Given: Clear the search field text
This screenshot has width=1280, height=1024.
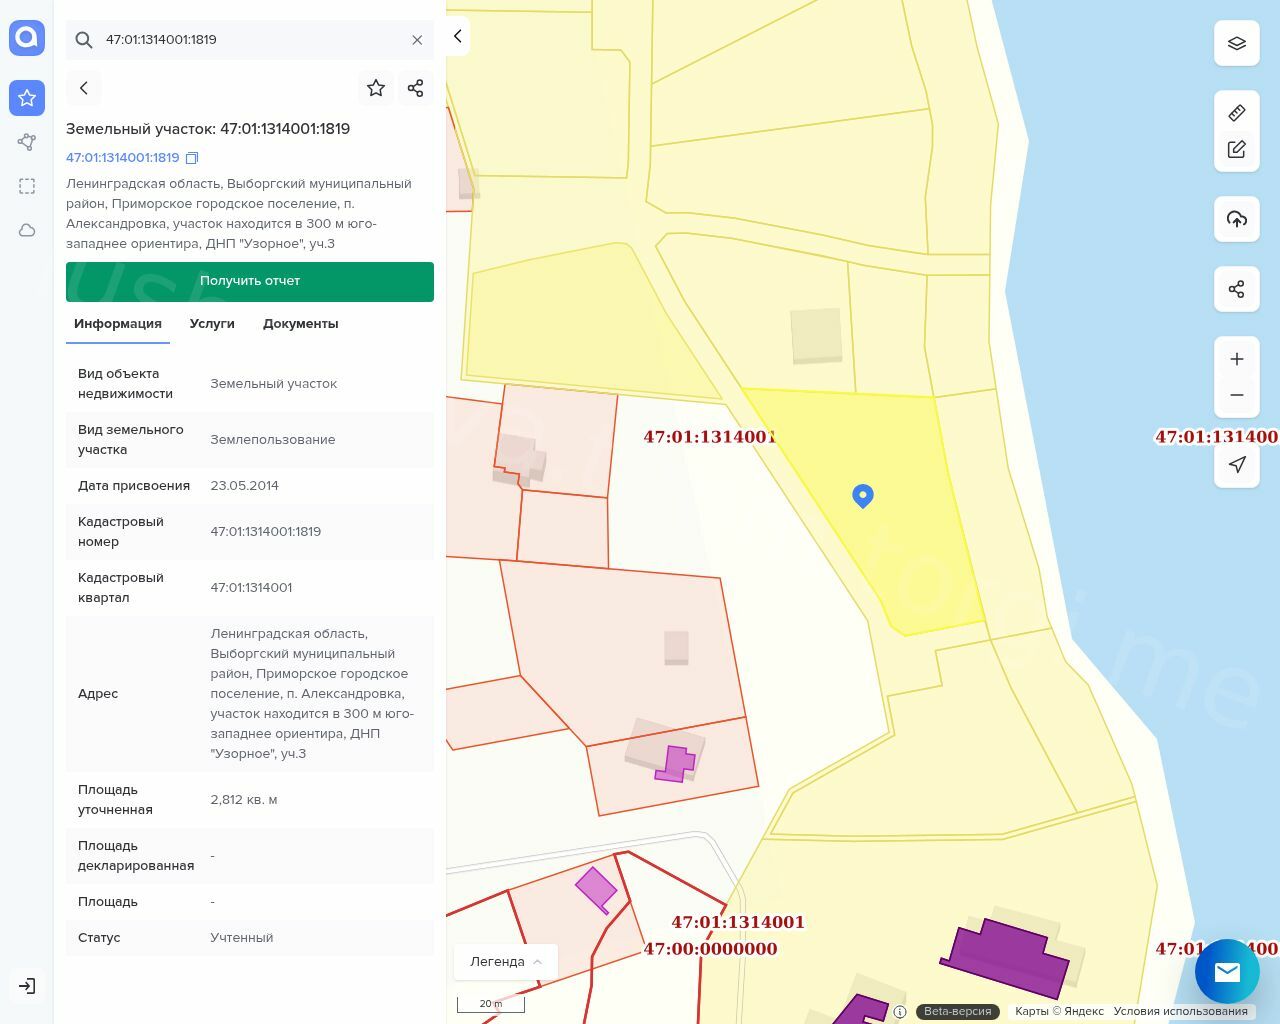Looking at the screenshot, I should point(417,40).
